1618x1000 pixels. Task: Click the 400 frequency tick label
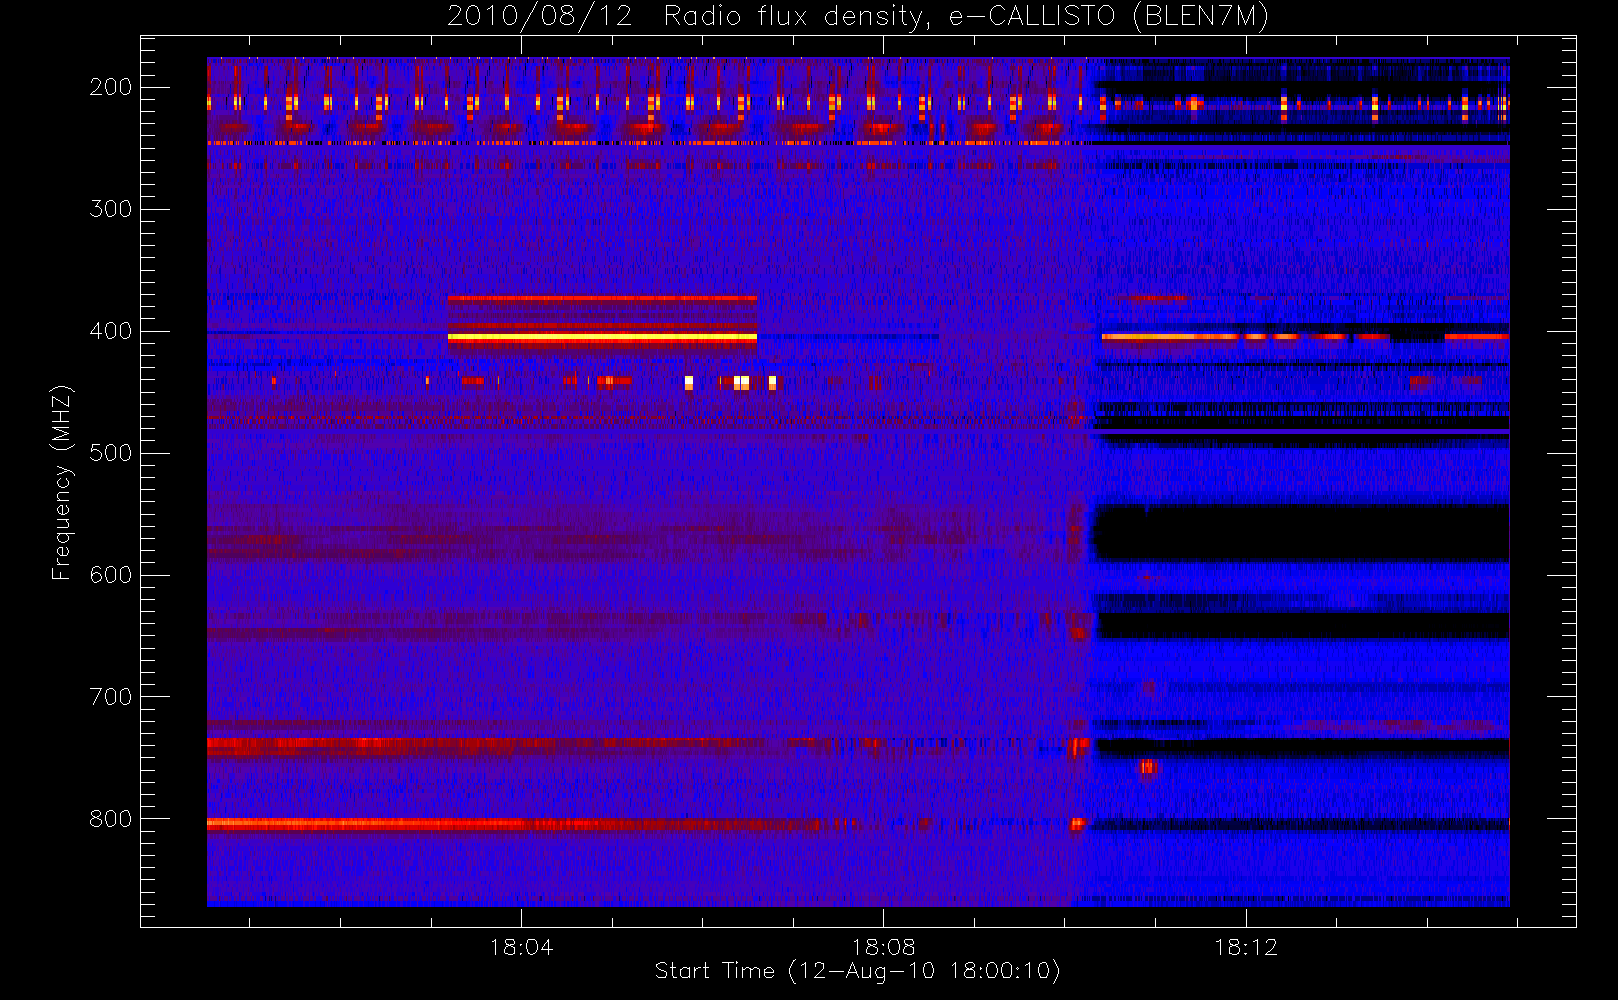coord(111,331)
